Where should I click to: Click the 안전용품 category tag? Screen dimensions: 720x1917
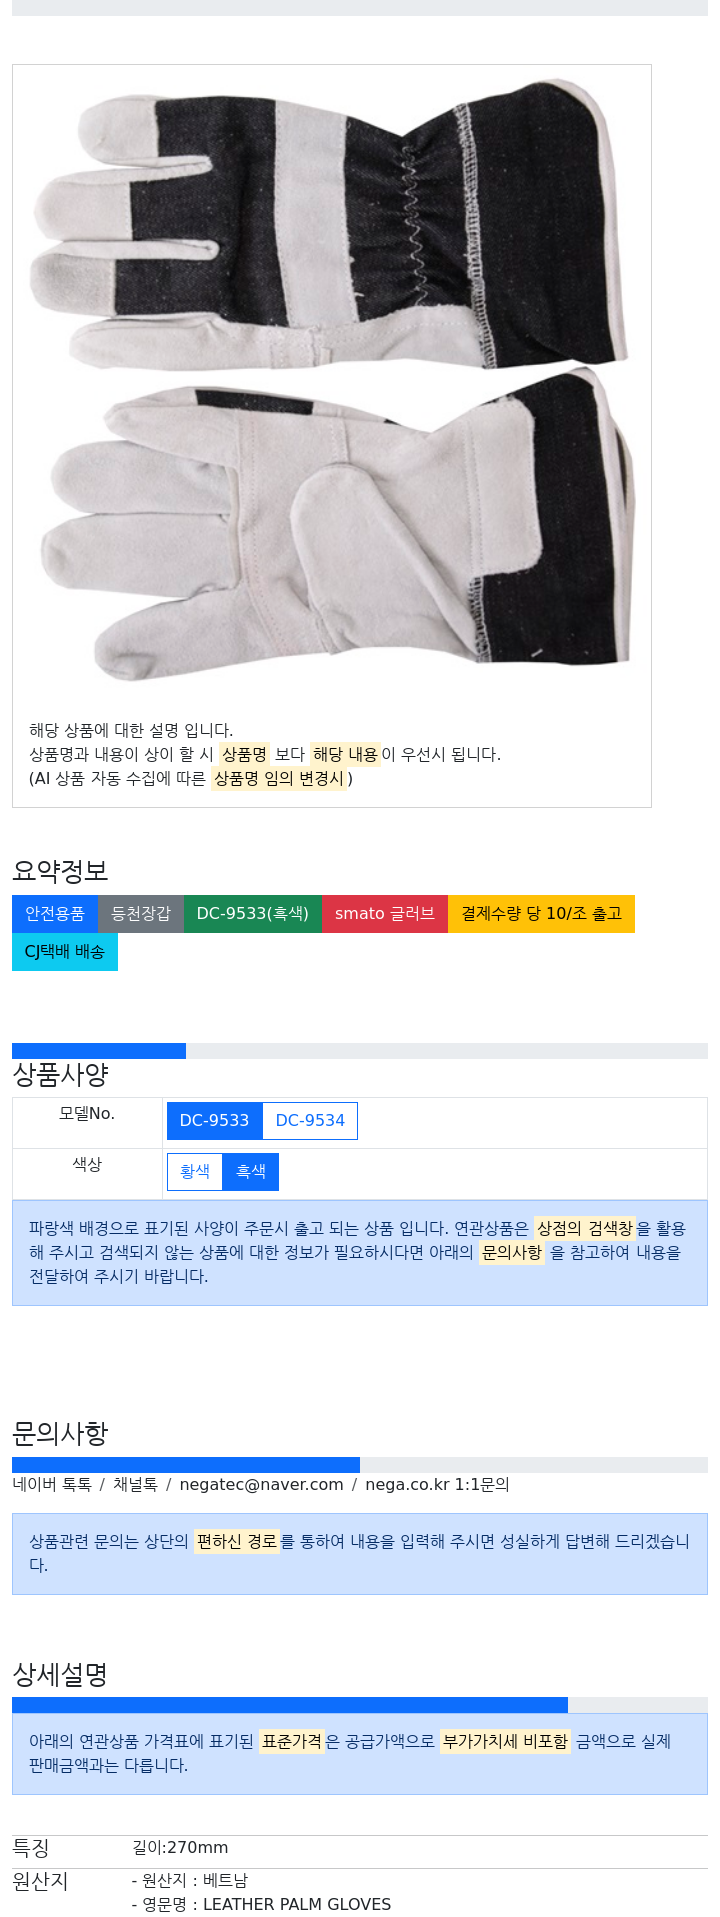tap(55, 913)
